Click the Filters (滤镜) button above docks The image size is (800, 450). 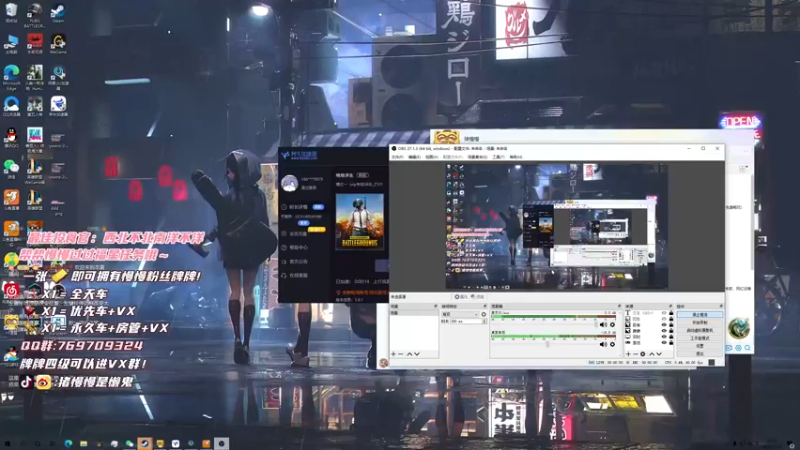478,296
